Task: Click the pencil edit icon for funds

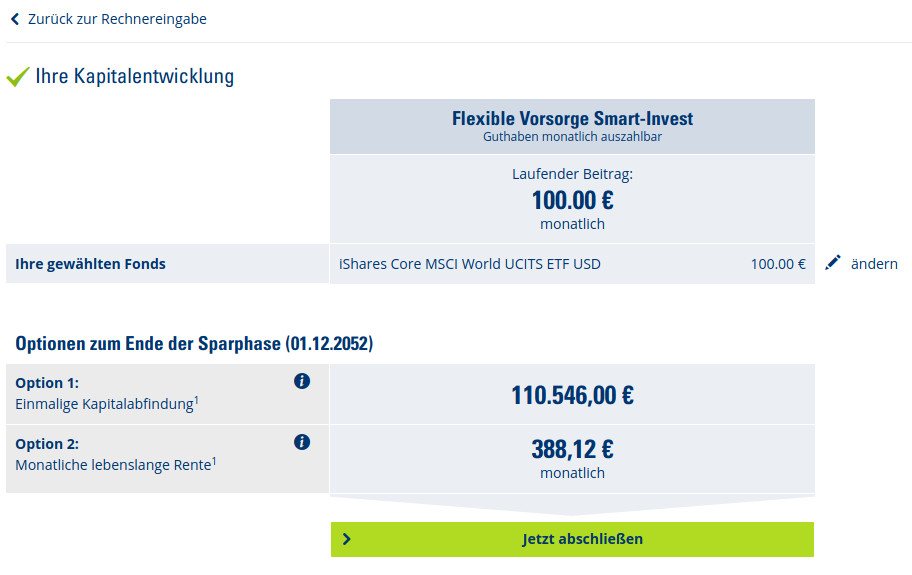Action: pyautogui.click(x=833, y=263)
